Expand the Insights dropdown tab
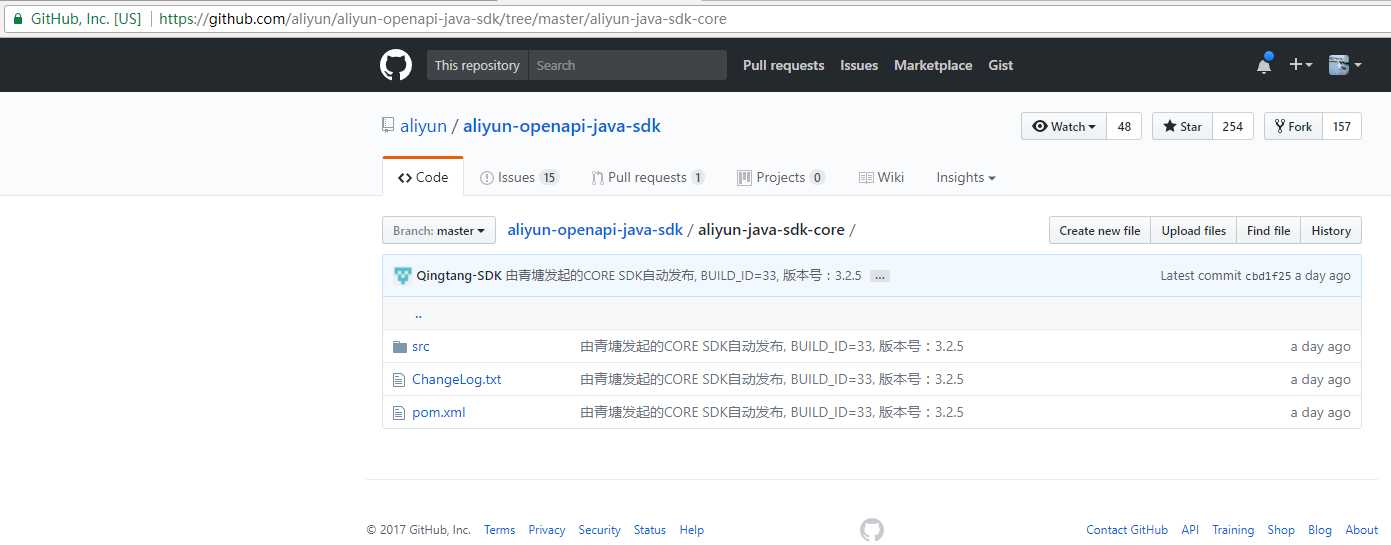 coord(966,177)
